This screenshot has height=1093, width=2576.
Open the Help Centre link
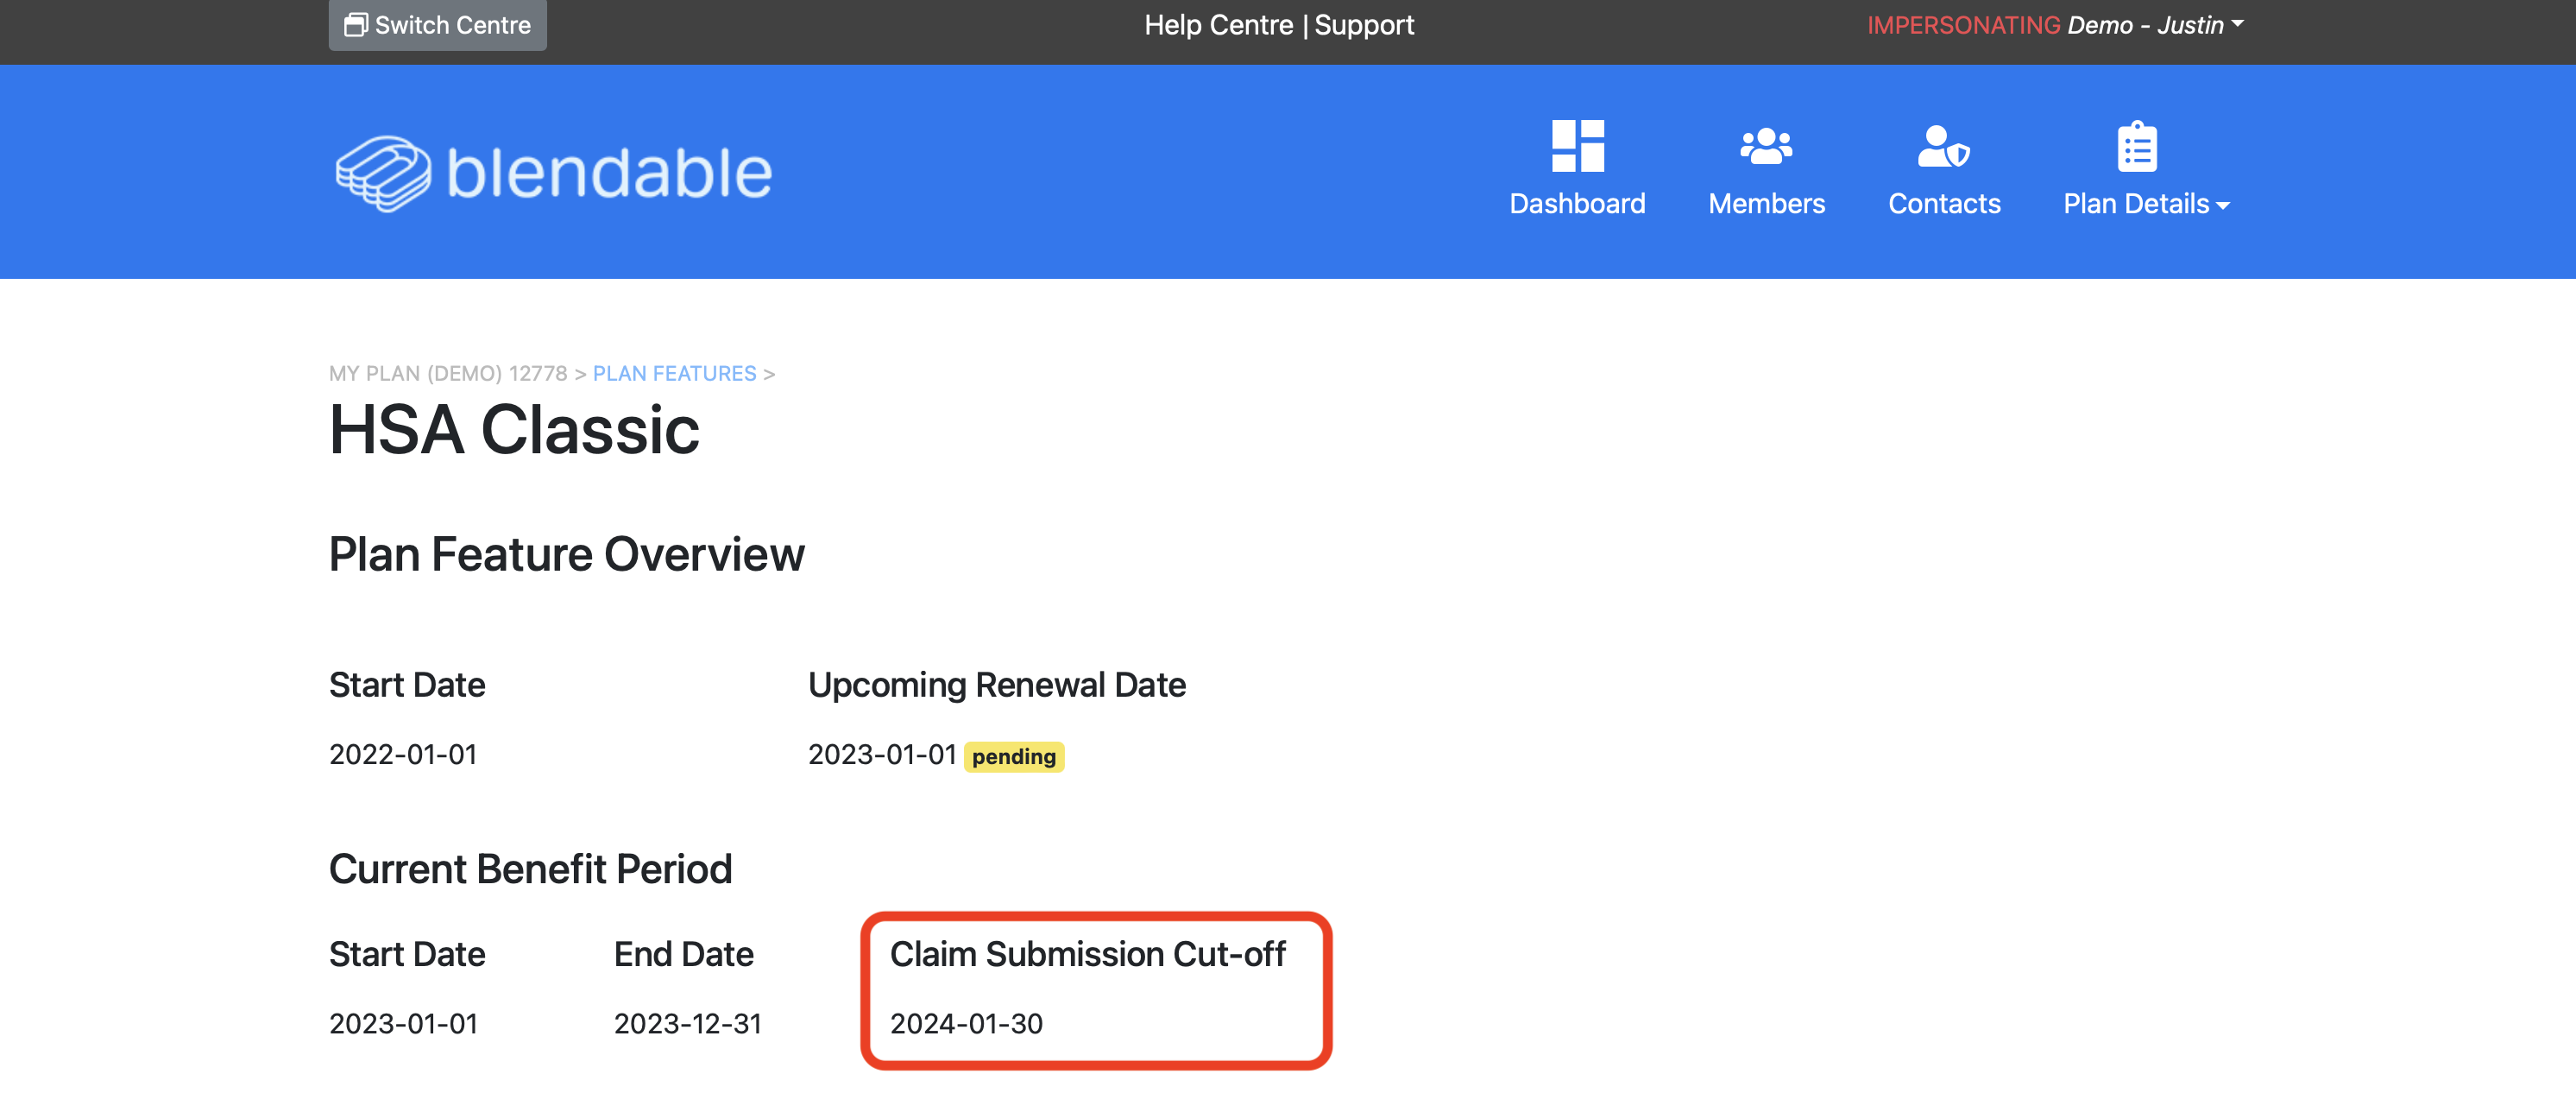point(1218,25)
